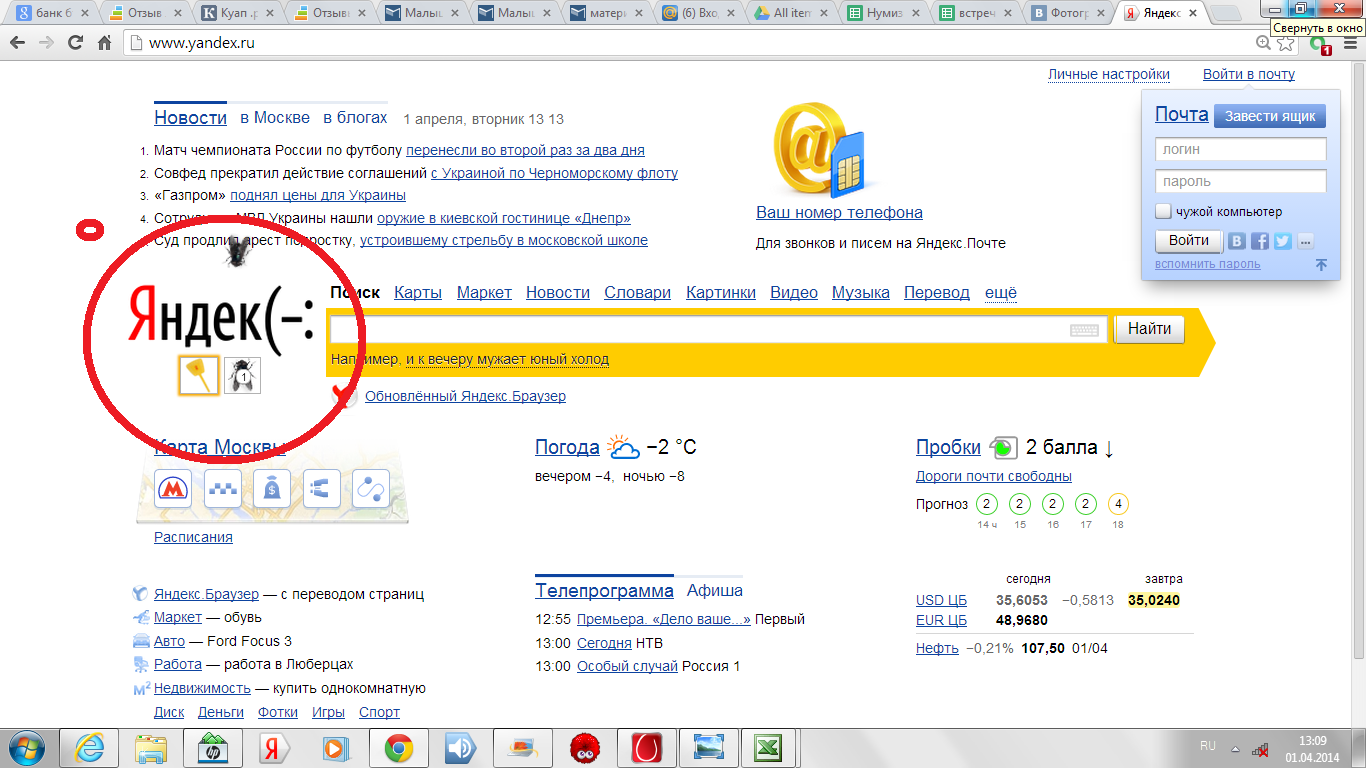Open the Личные настройки link
Viewport: 1366px width, 768px height.
tap(1109, 74)
